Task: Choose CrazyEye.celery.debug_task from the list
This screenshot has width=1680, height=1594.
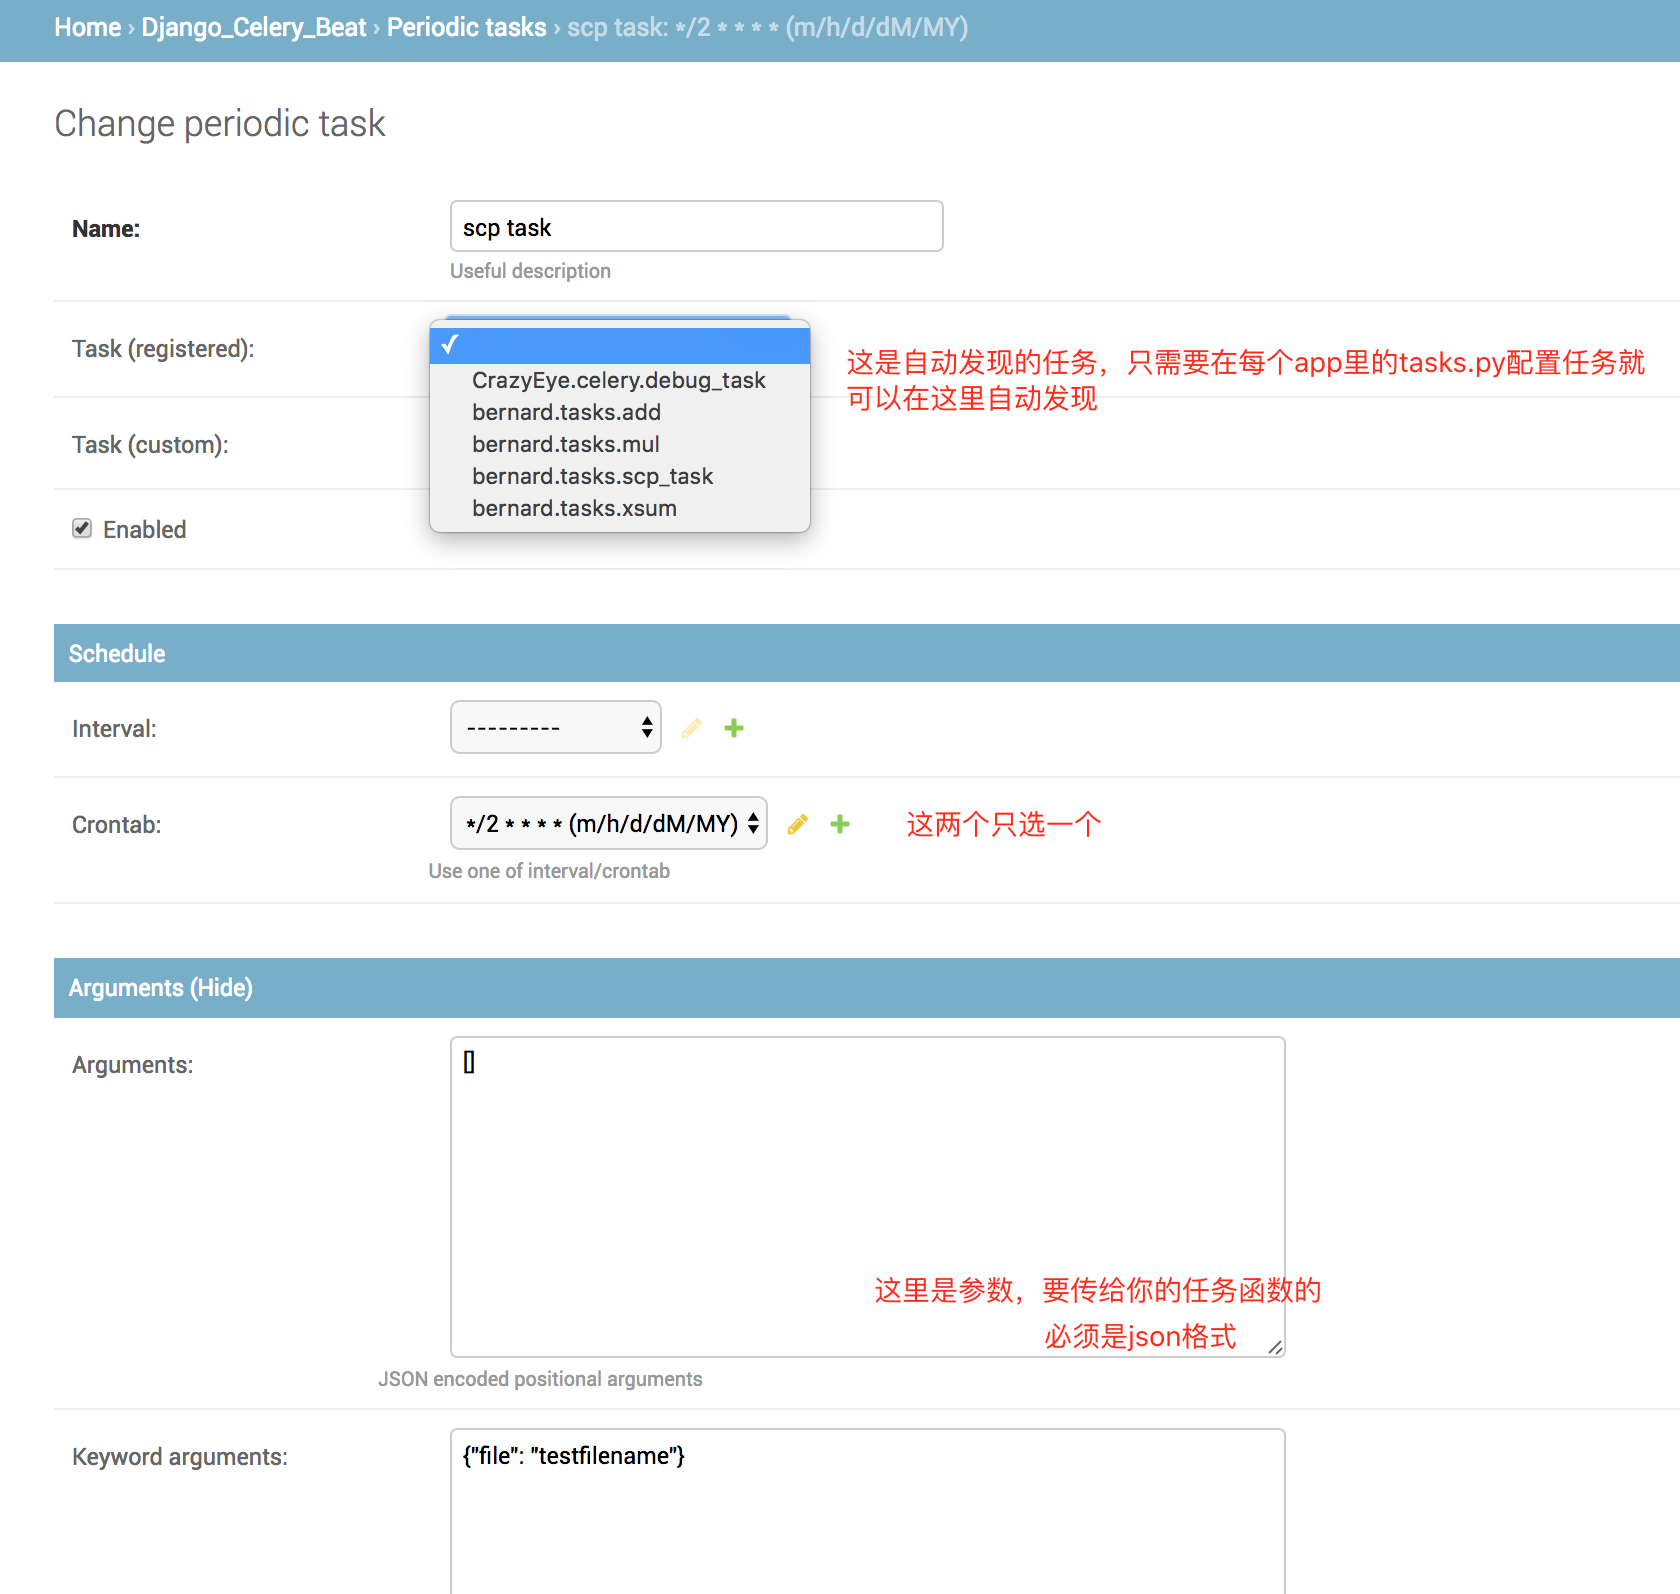Action: coord(618,380)
